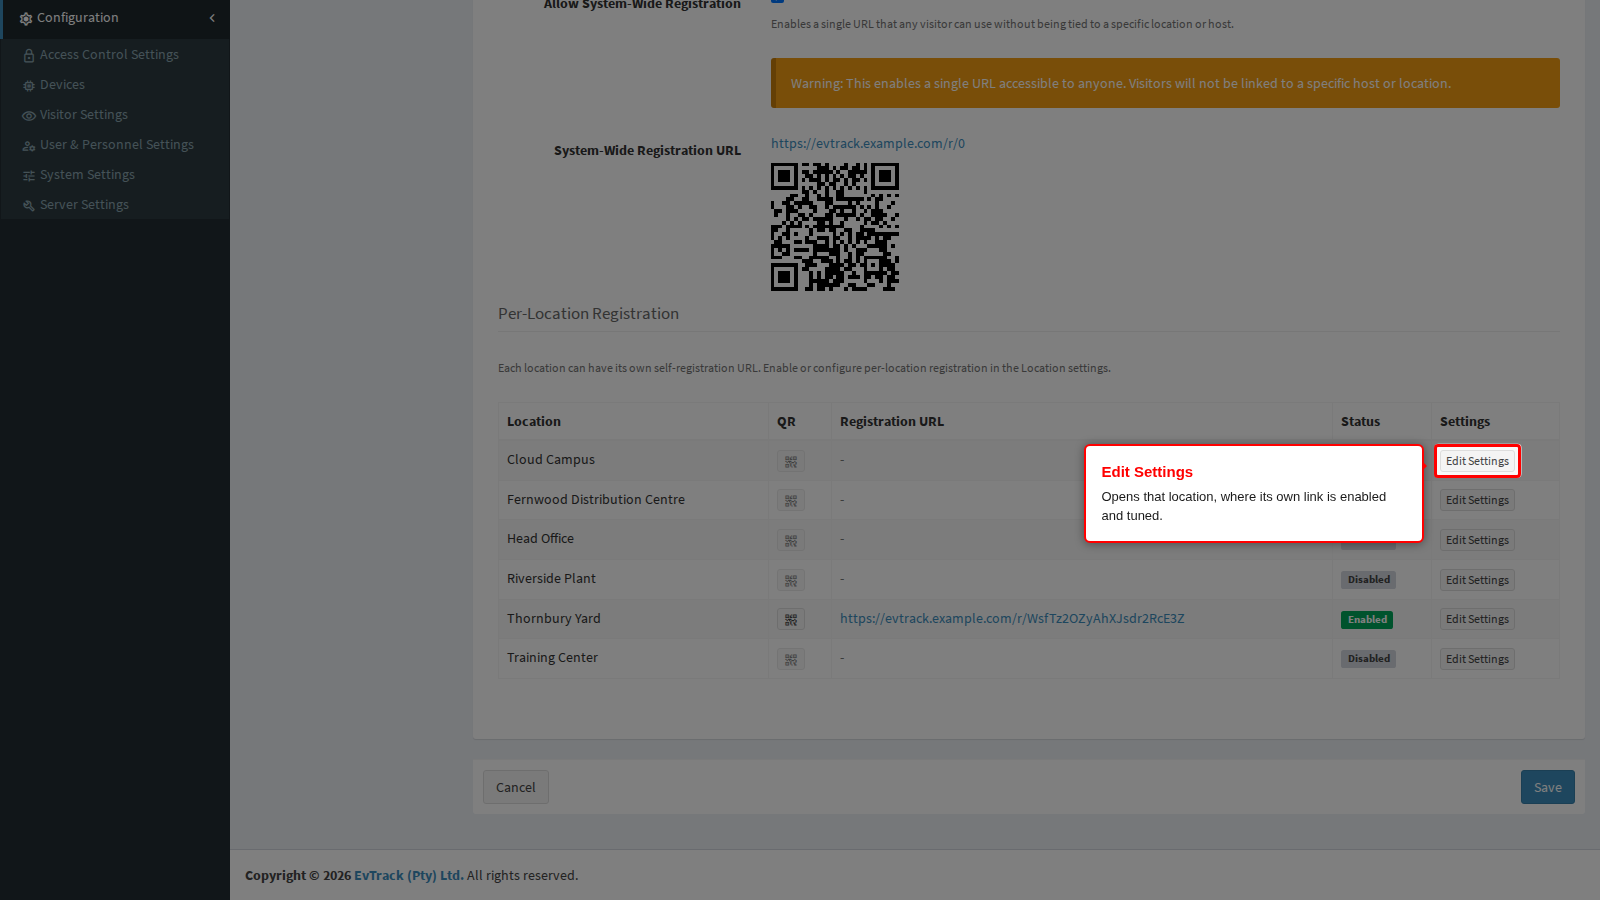Click the Disabled badge for Riverside Plant
Viewport: 1600px width, 900px height.
(1369, 580)
